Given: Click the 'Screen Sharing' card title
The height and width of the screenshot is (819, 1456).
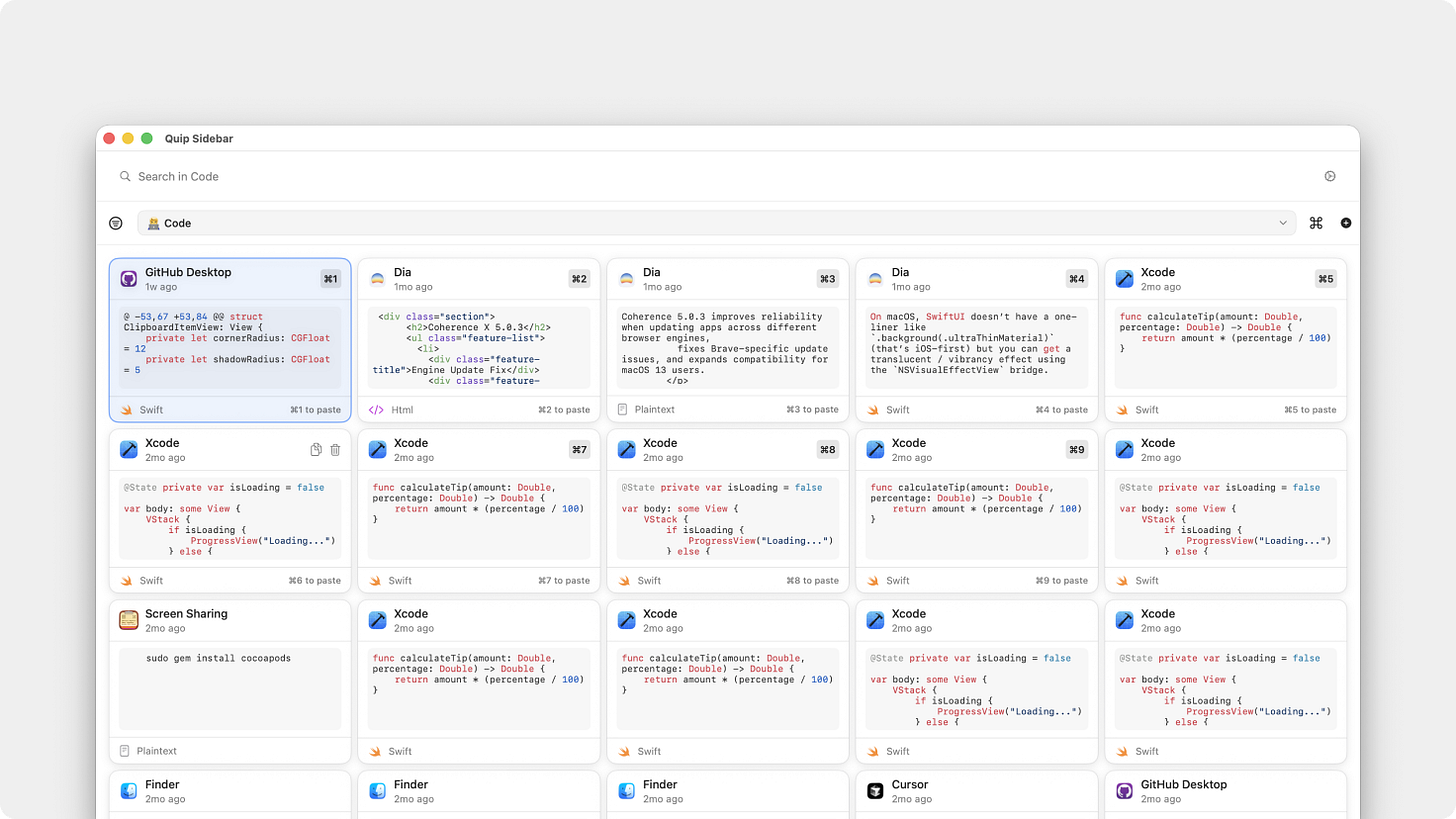Looking at the screenshot, I should click(186, 614).
